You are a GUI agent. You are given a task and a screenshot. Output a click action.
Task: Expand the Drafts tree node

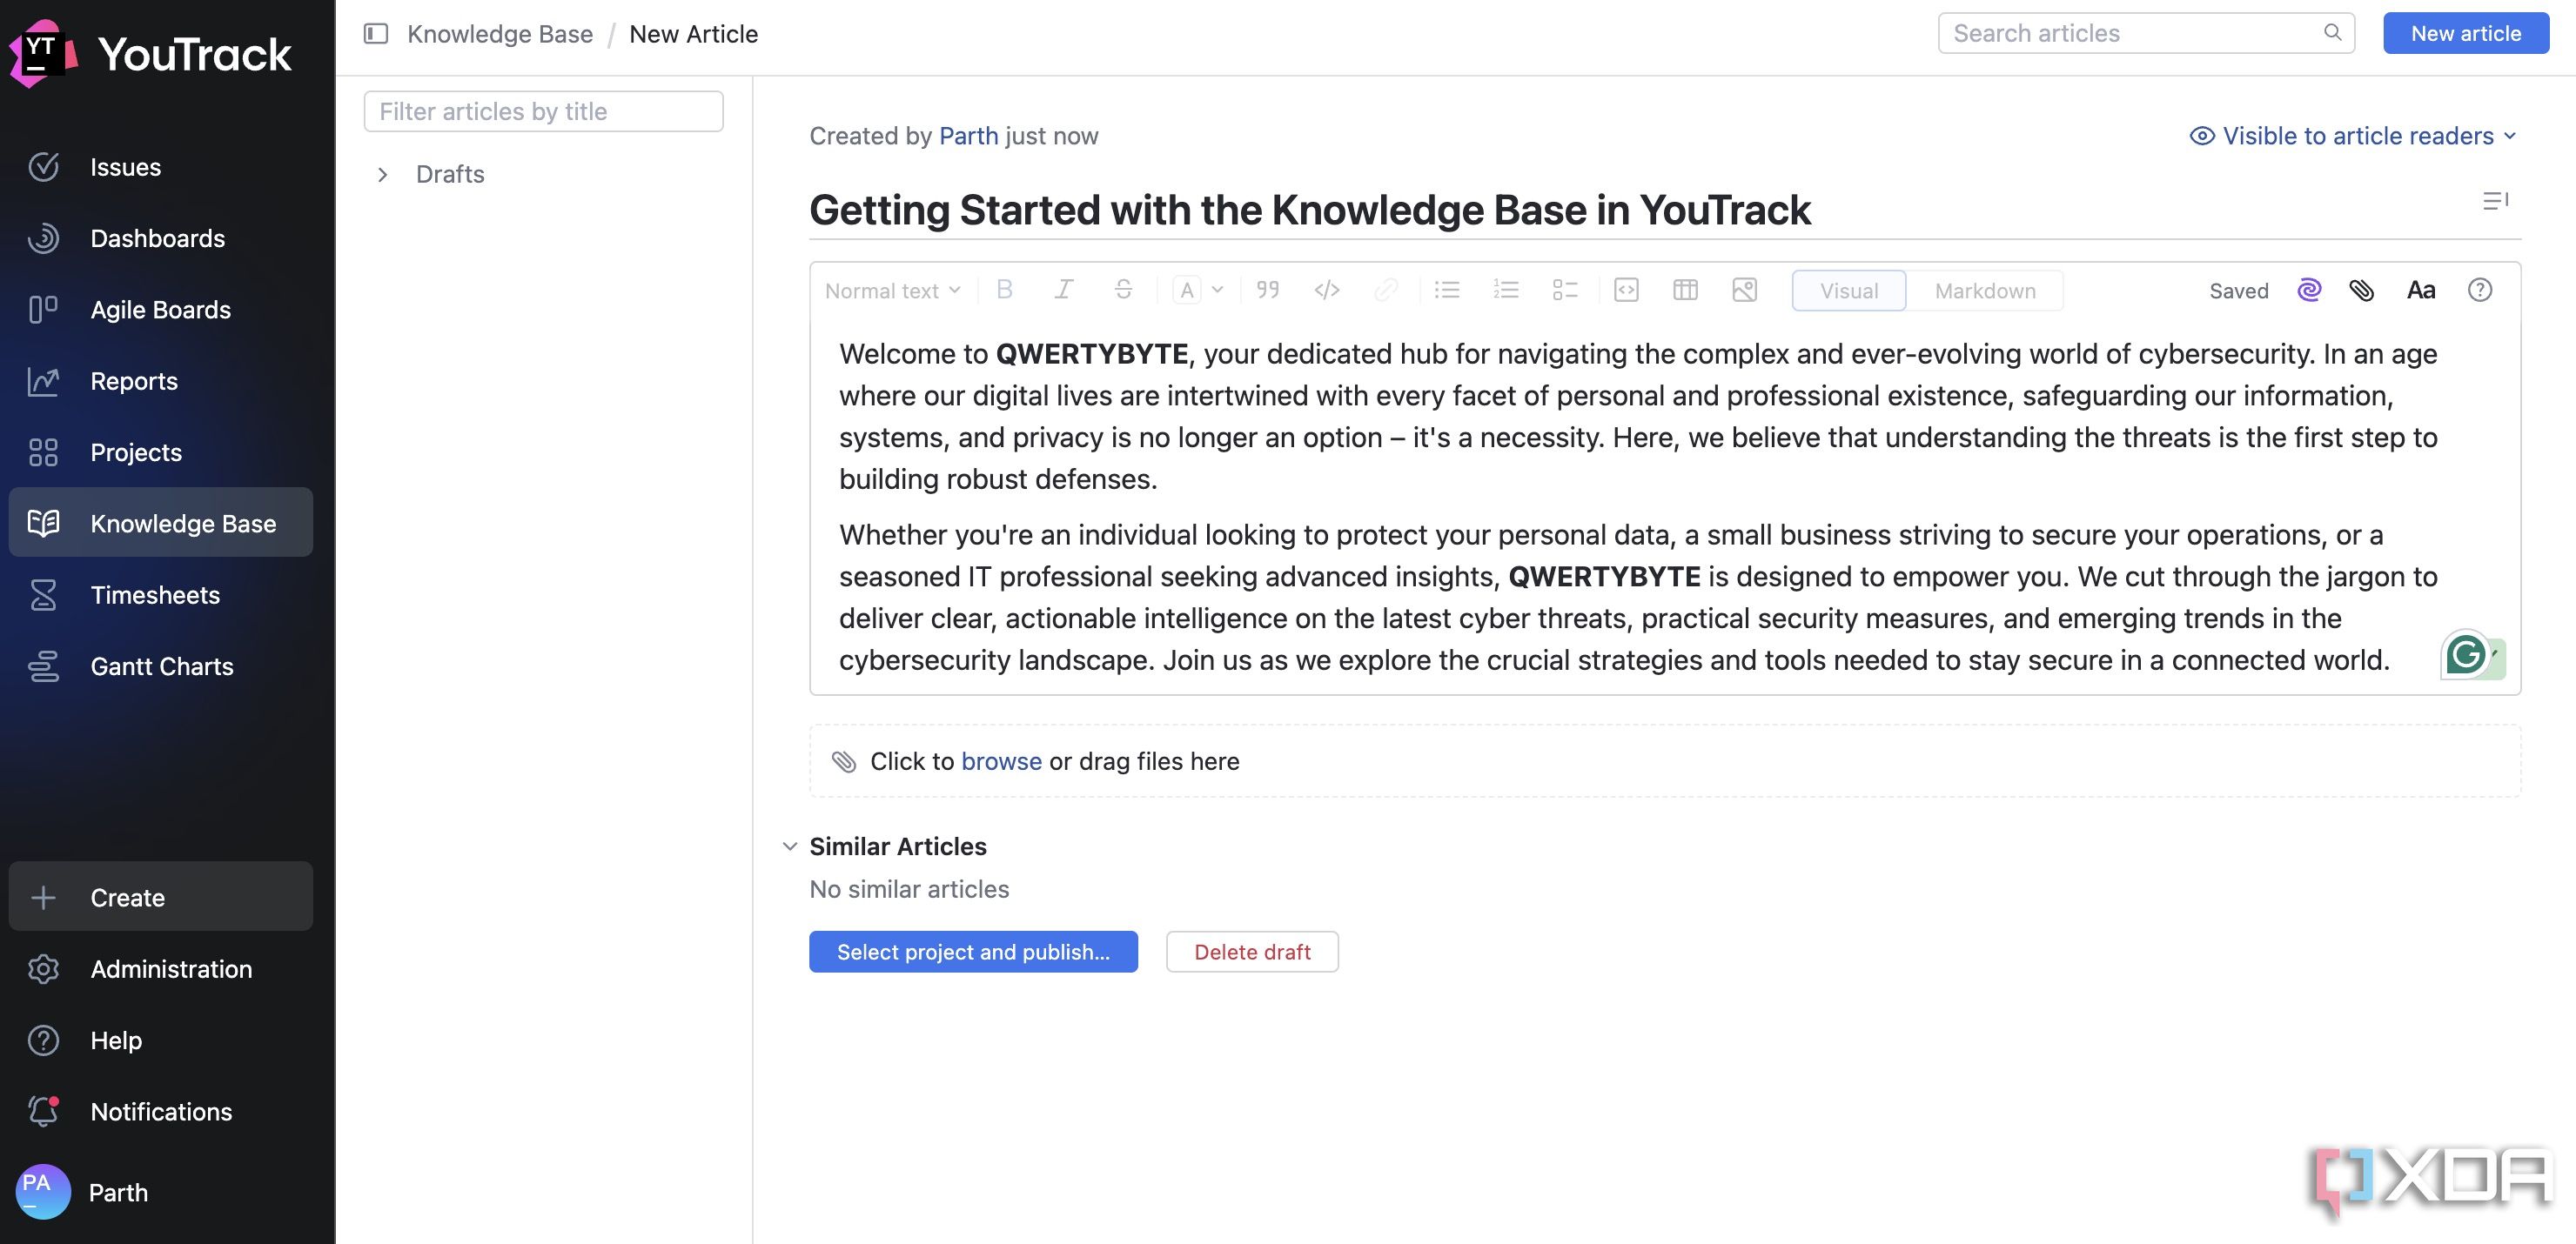pos(382,175)
